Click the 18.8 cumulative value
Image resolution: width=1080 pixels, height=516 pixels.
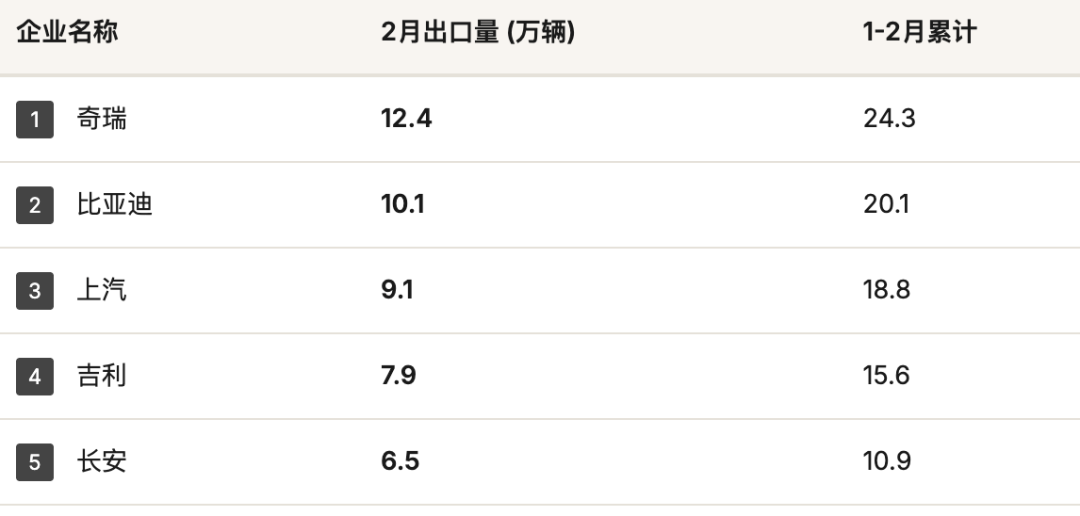[887, 291]
